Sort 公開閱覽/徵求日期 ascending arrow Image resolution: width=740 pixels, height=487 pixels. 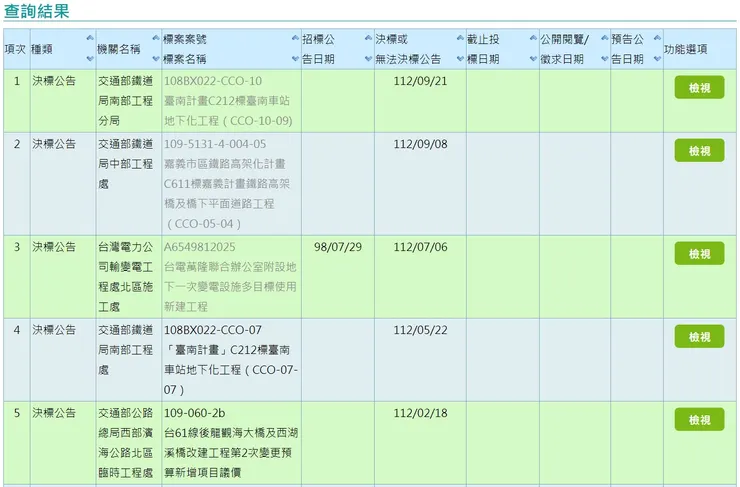coord(605,38)
